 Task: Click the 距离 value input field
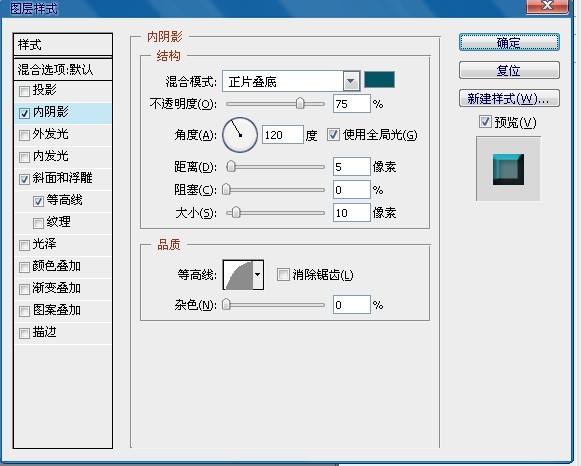pos(352,167)
